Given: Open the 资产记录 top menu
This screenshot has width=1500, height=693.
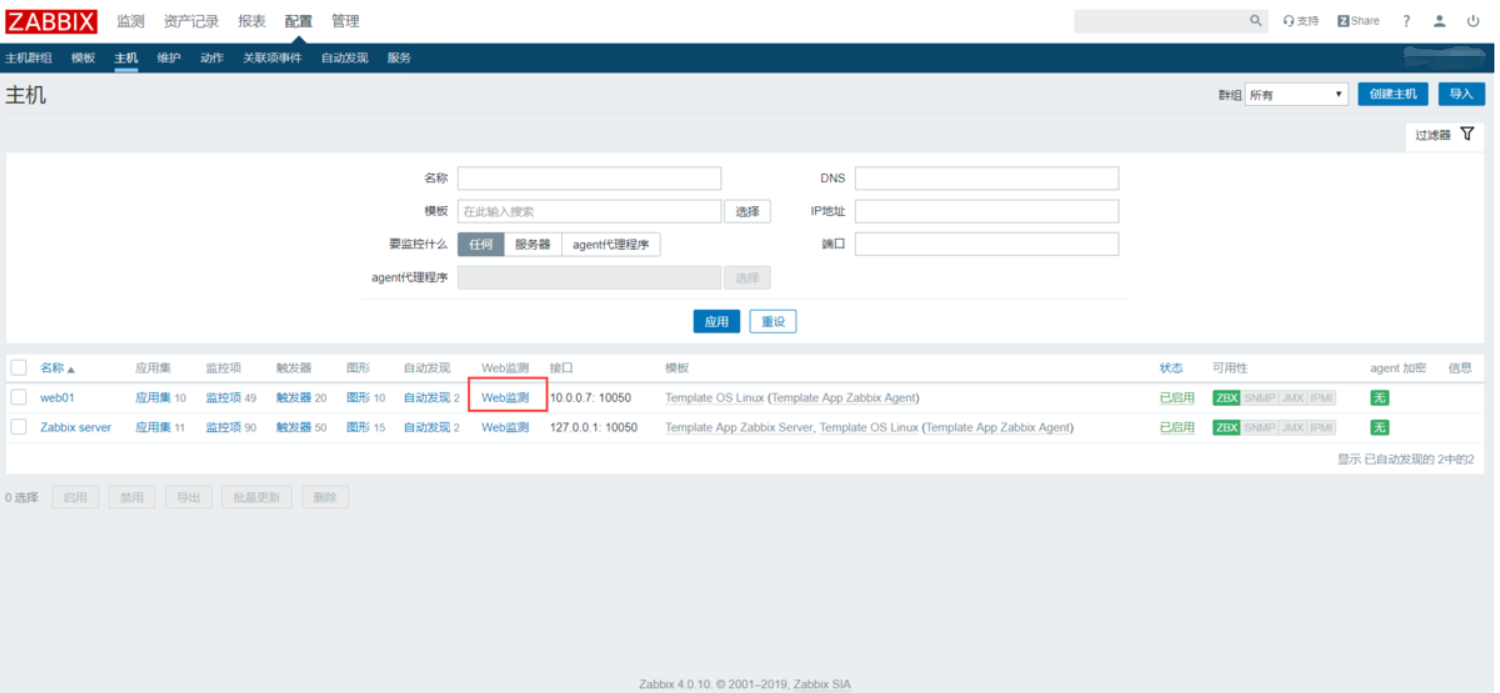Looking at the screenshot, I should coord(191,21).
